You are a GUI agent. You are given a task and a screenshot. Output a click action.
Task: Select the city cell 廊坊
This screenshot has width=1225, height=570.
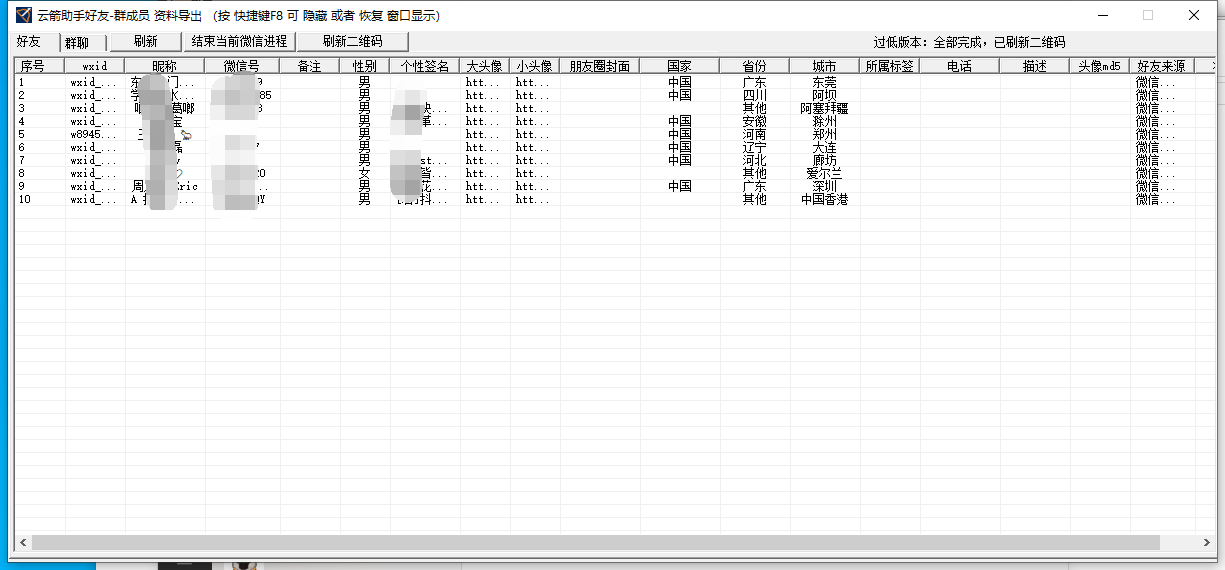825,160
